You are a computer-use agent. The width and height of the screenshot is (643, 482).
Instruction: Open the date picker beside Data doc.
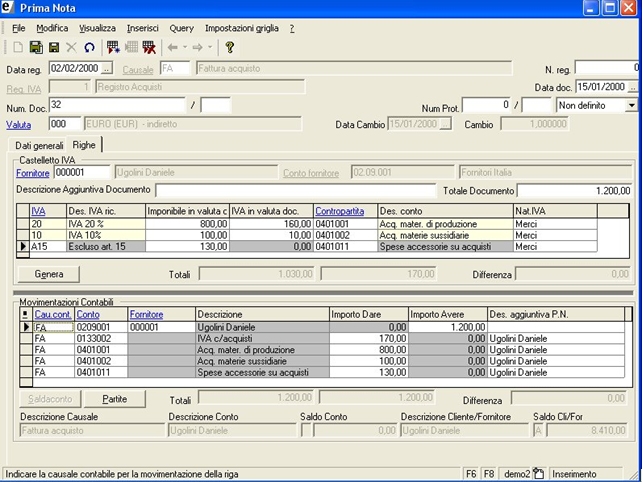pyautogui.click(x=631, y=87)
